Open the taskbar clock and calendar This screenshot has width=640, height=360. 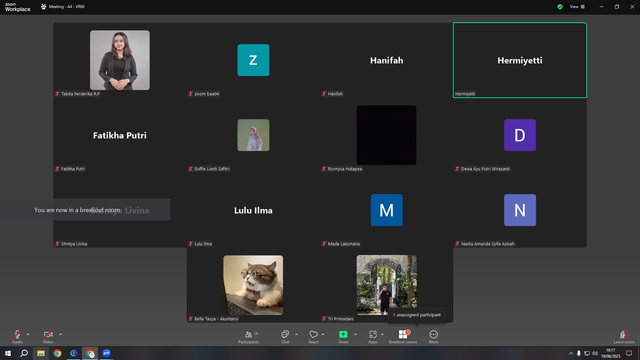coord(611,353)
